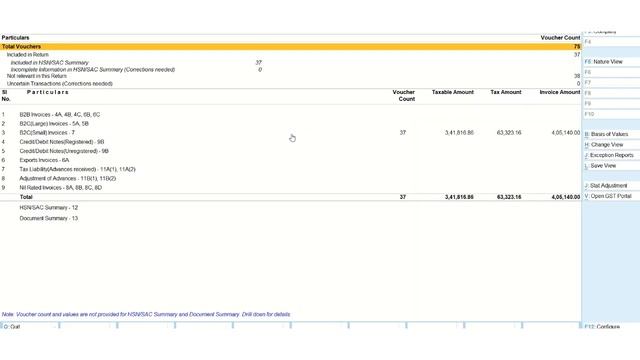Click total taxable amount in Total row

[459, 197]
